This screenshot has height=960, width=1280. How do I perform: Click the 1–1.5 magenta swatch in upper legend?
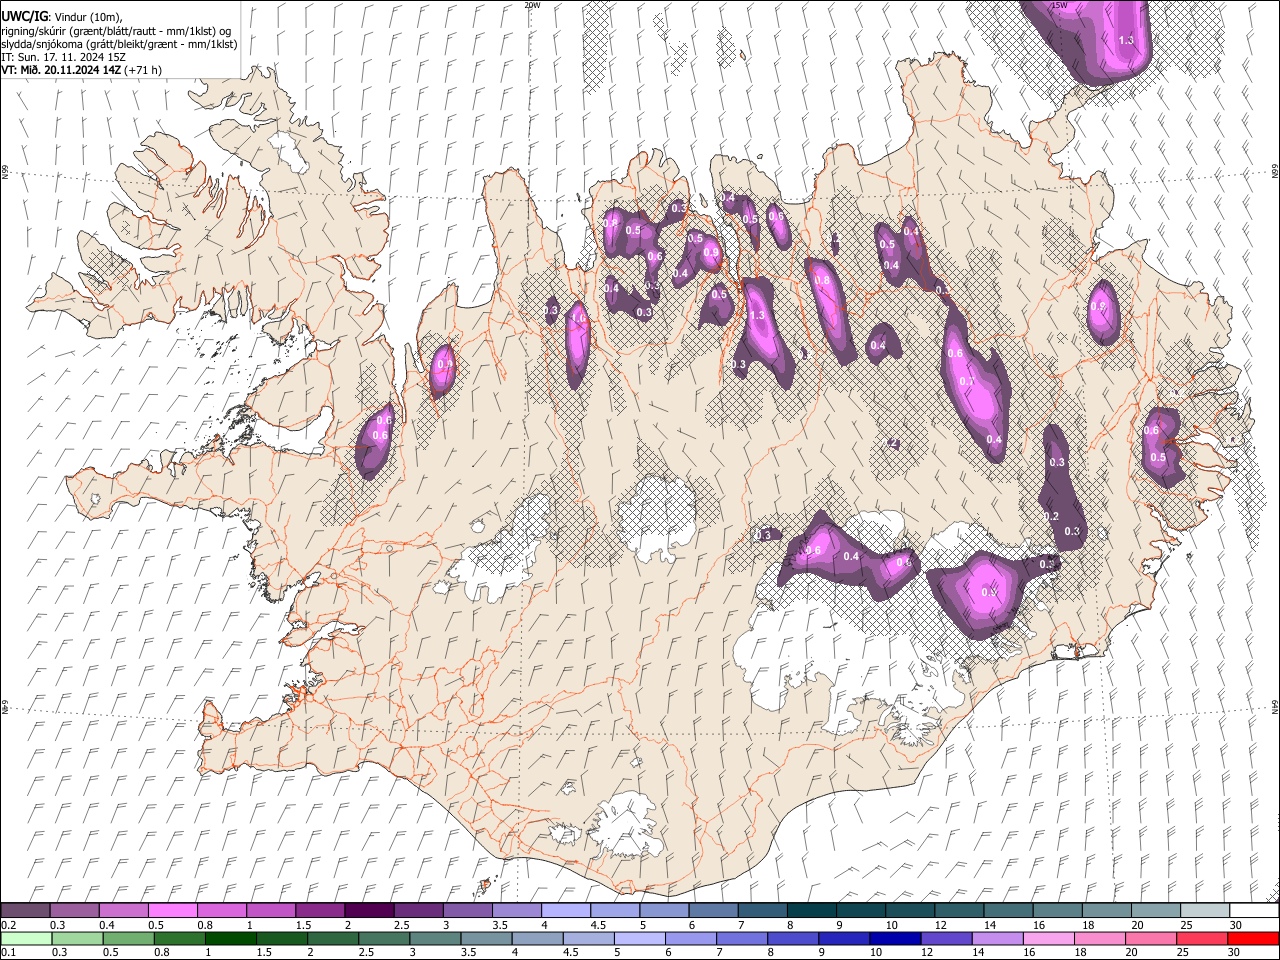[x=271, y=910]
